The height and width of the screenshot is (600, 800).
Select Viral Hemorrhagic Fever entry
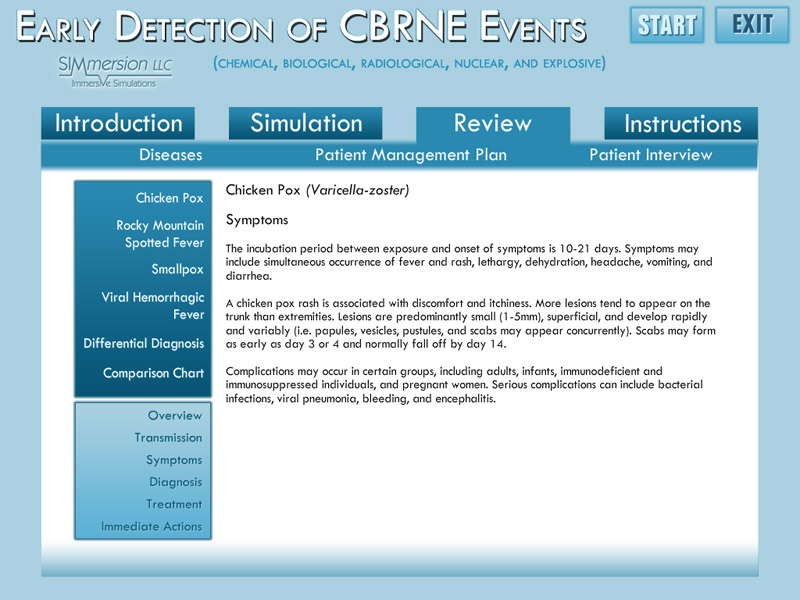click(153, 306)
